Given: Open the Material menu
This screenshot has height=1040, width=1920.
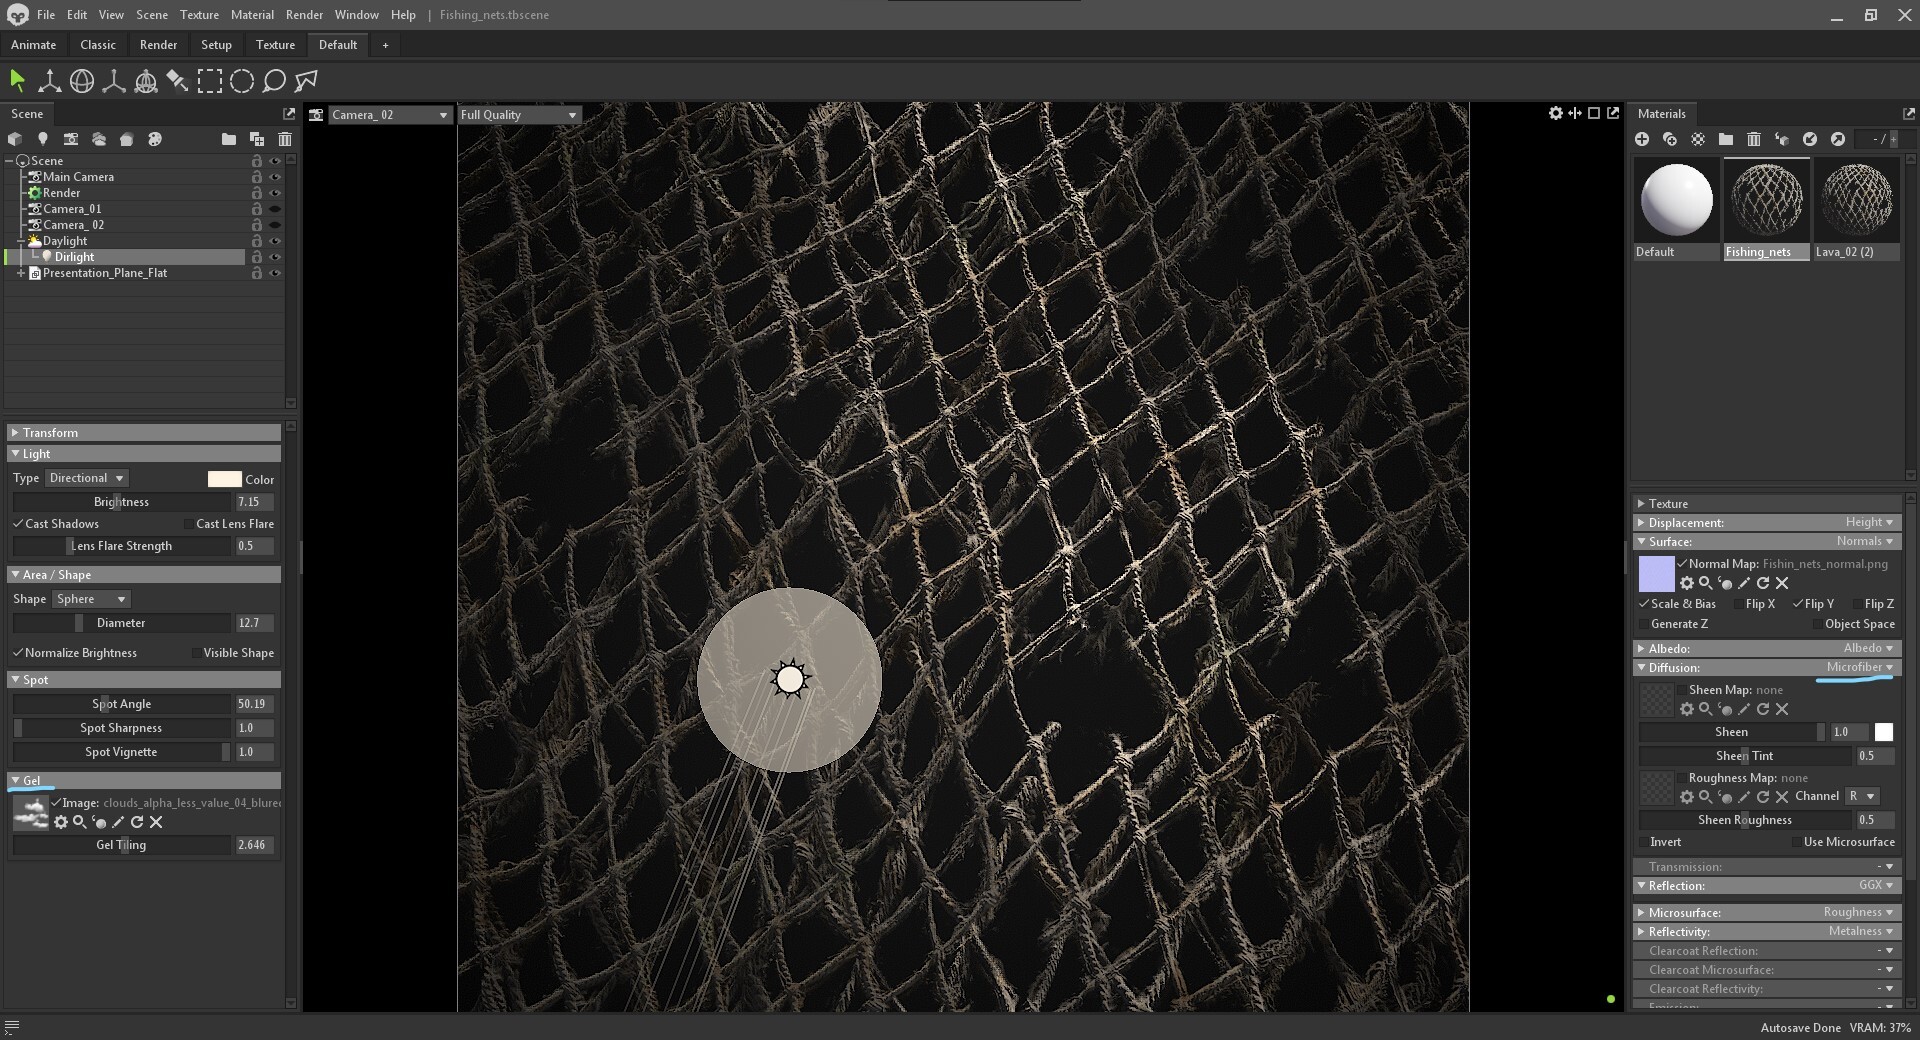Looking at the screenshot, I should pos(252,15).
